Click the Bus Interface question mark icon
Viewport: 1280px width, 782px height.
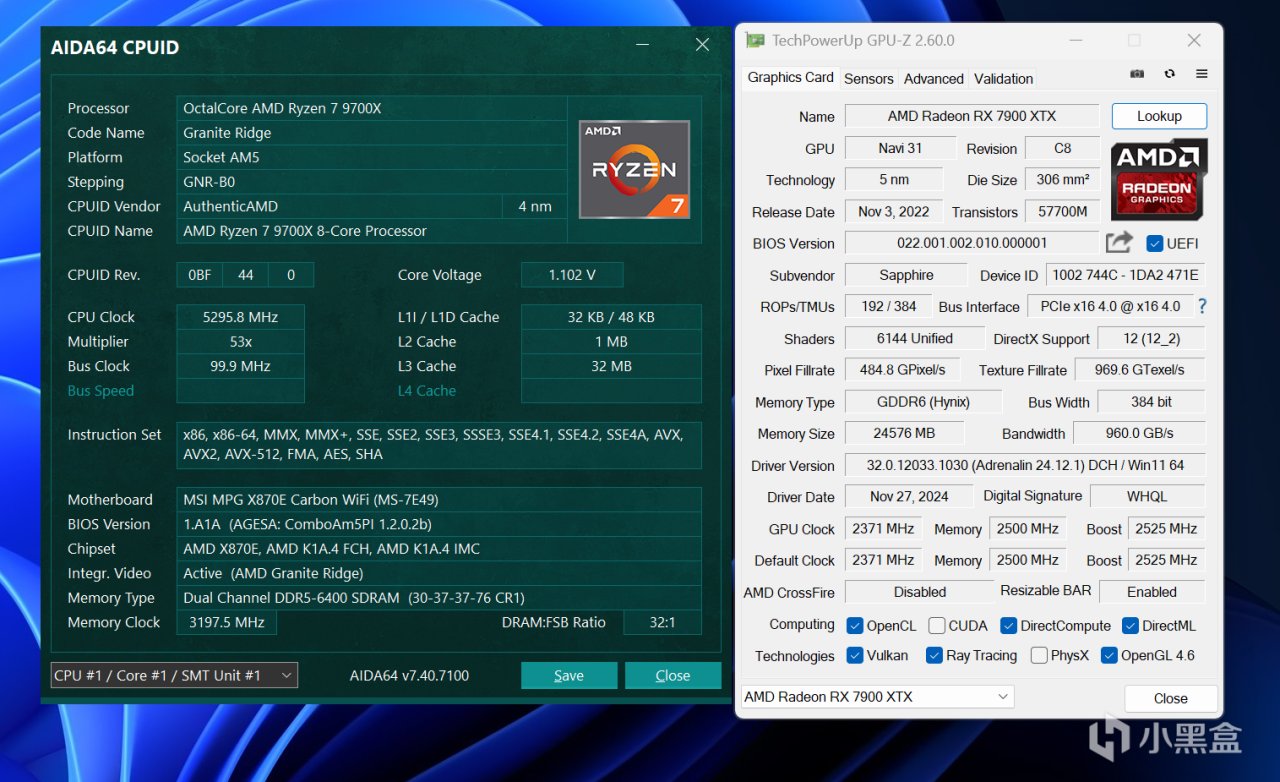point(1202,306)
